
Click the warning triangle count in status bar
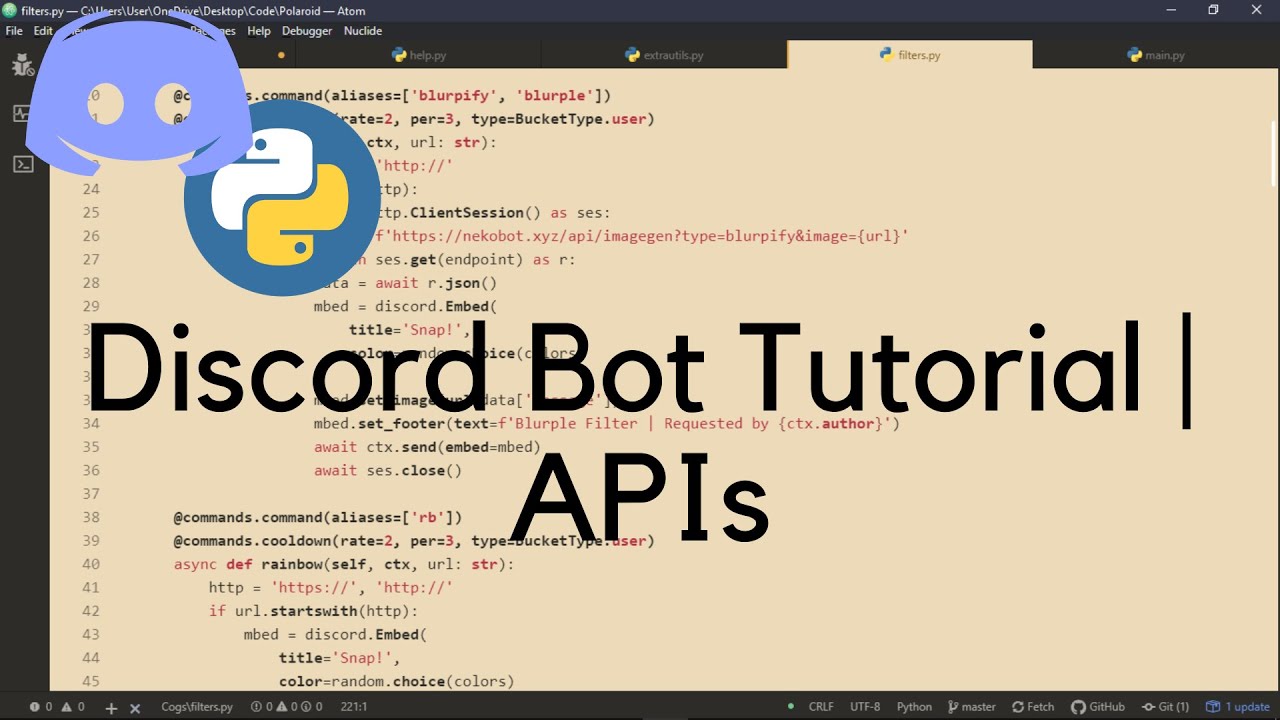[x=73, y=707]
